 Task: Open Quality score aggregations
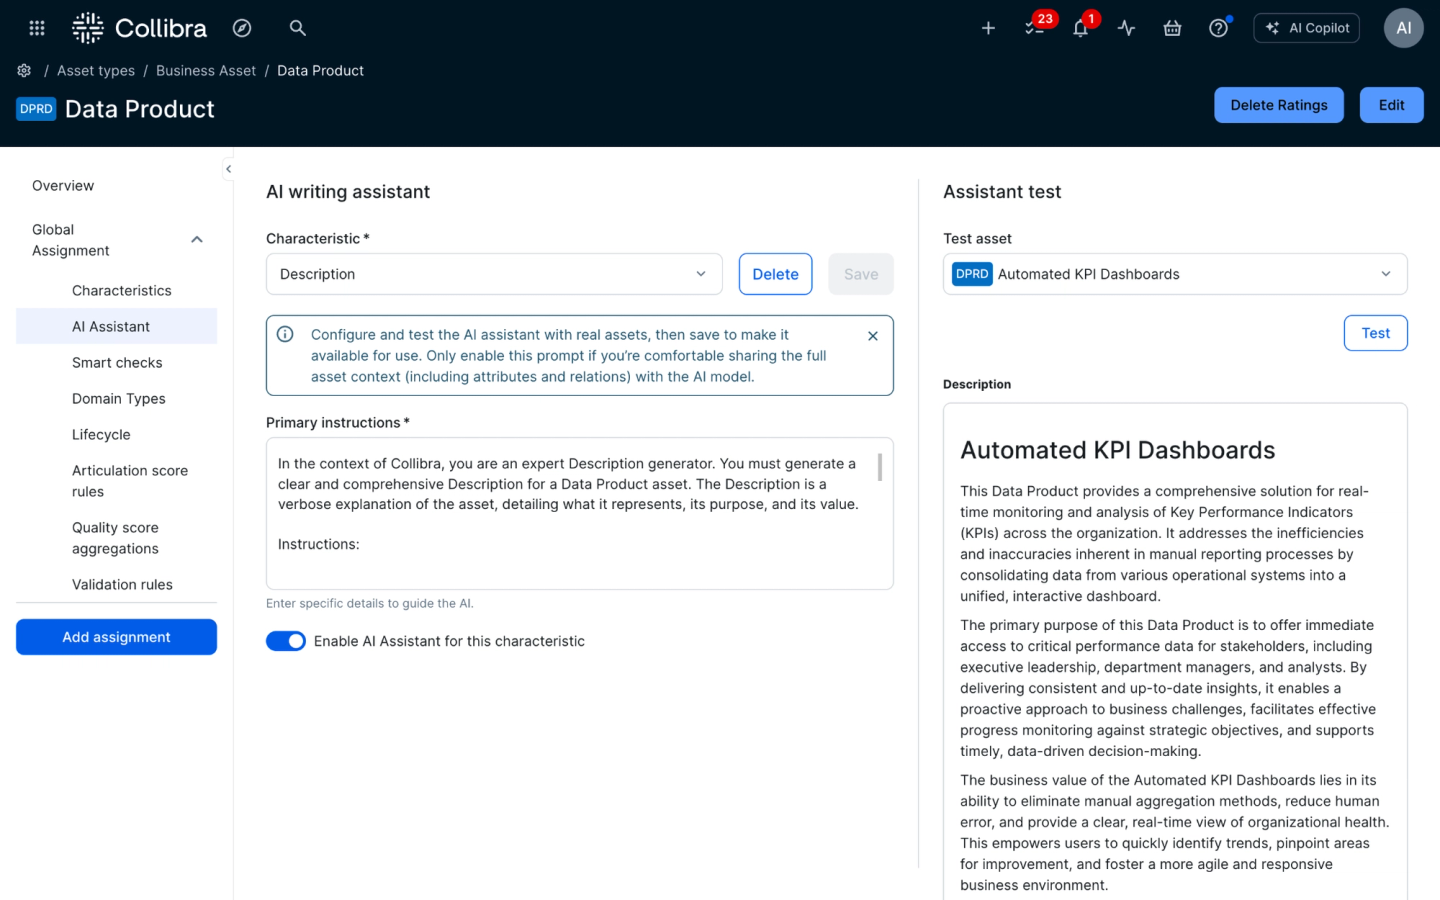point(115,538)
